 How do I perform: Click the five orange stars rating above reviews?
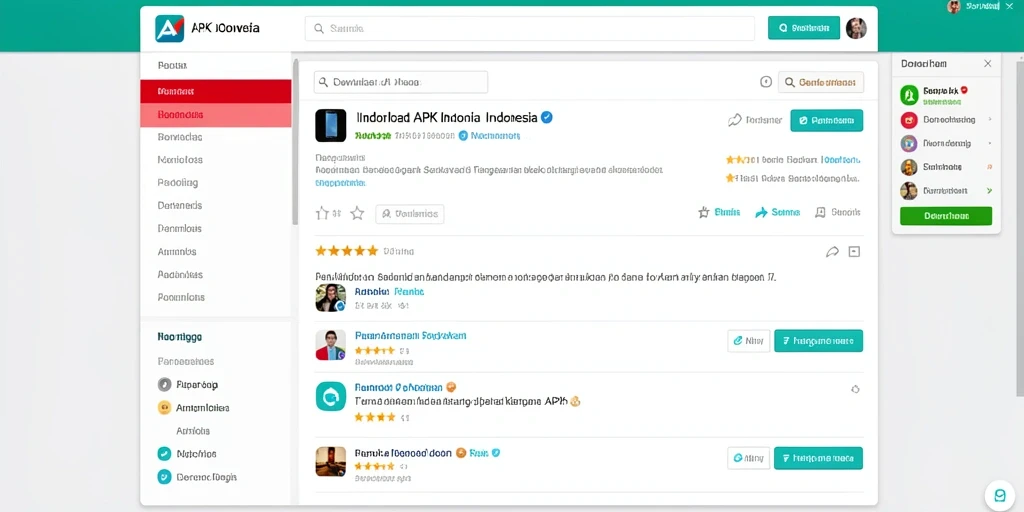(347, 251)
